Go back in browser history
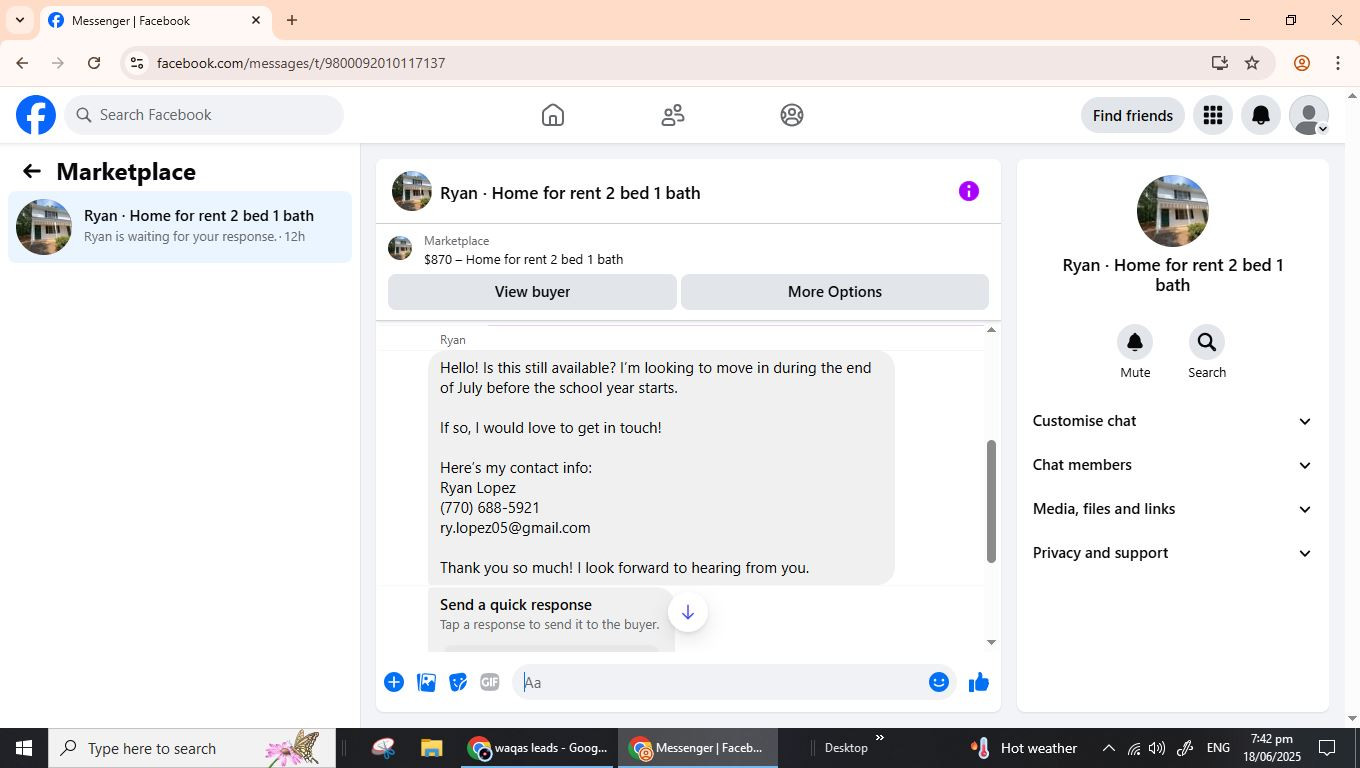Screen dimensions: 1360x768 [x=22, y=63]
